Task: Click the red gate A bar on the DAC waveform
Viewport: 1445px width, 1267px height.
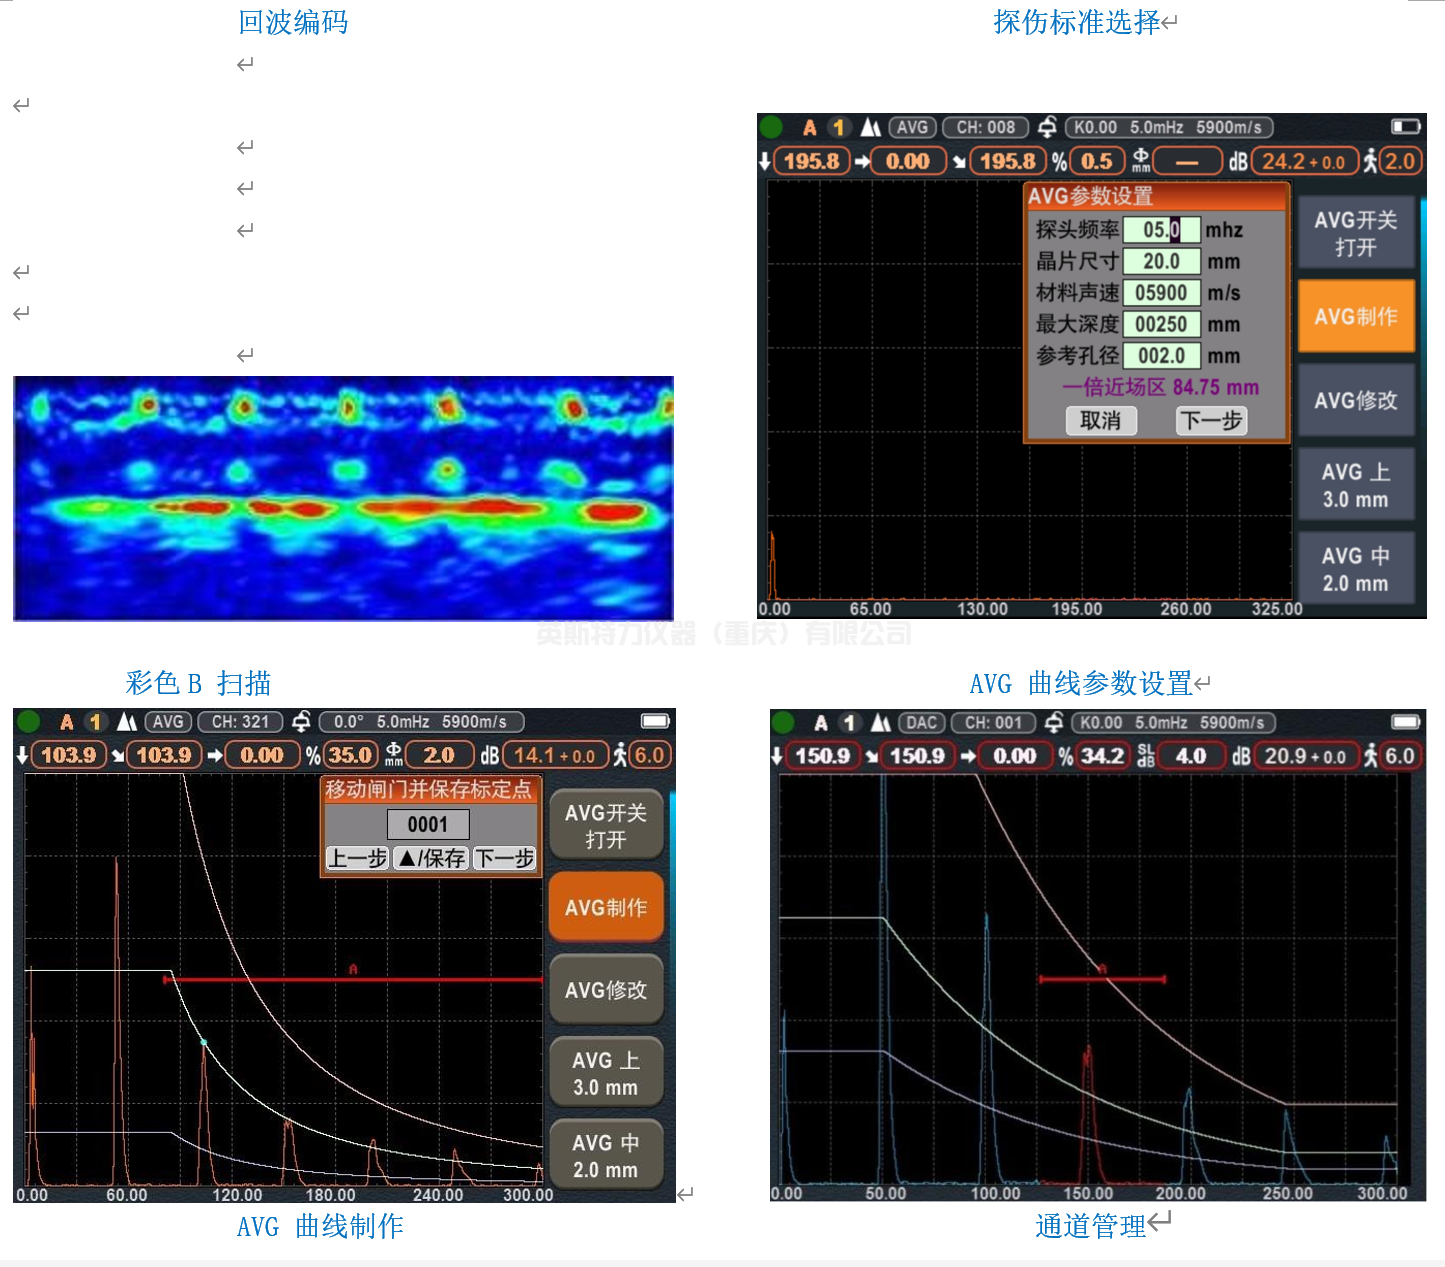Action: [1102, 979]
